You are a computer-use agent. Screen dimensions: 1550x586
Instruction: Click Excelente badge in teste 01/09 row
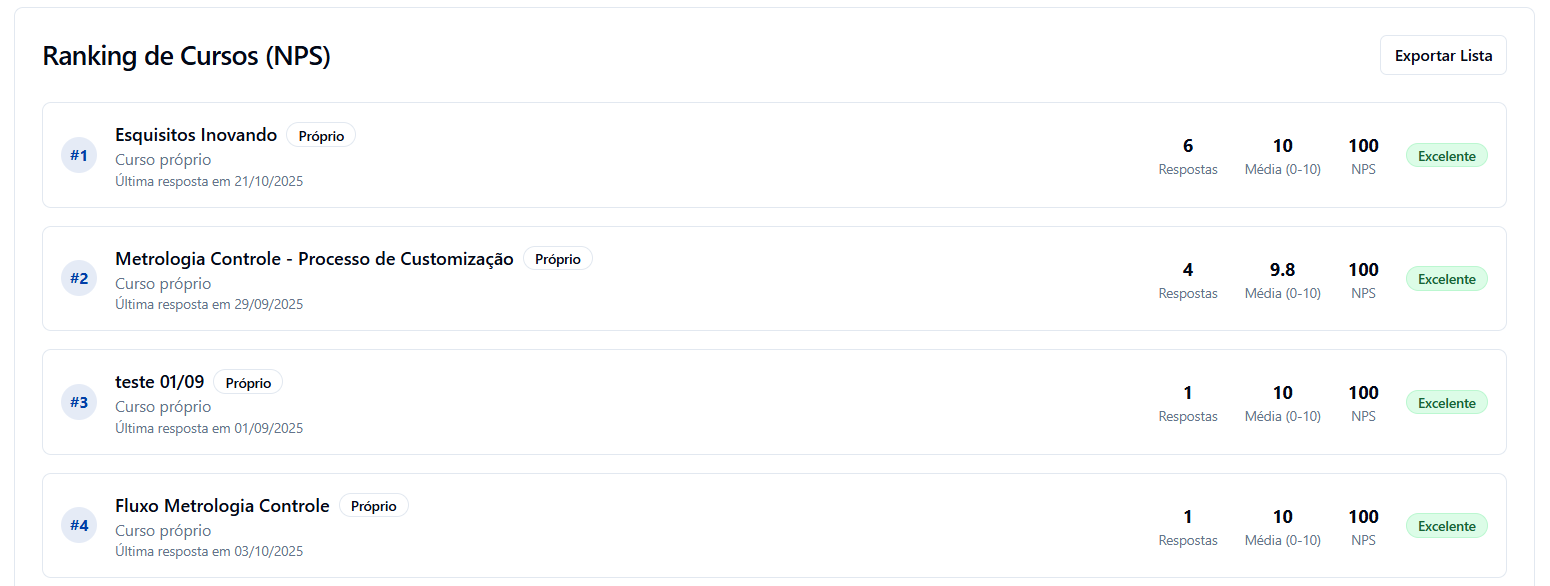coord(1446,403)
